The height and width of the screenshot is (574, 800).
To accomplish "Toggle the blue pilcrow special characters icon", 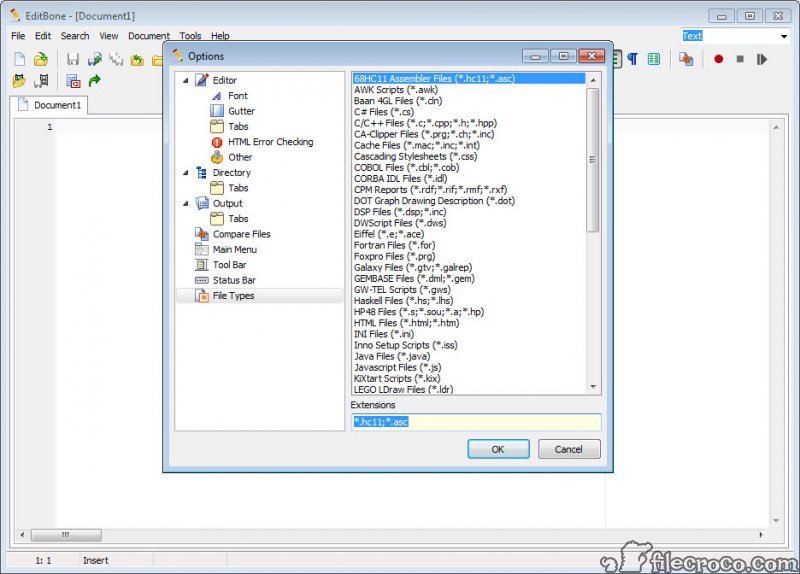I will tap(633, 59).
